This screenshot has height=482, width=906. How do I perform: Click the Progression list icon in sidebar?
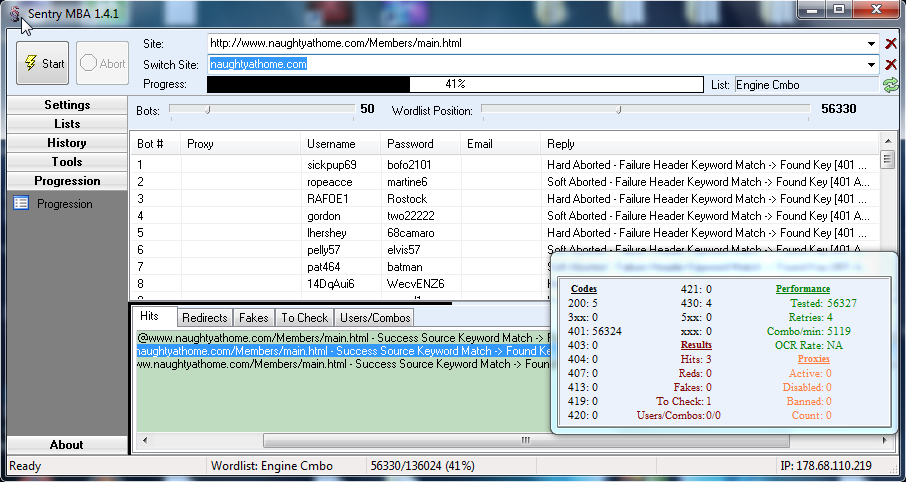pyautogui.click(x=21, y=204)
